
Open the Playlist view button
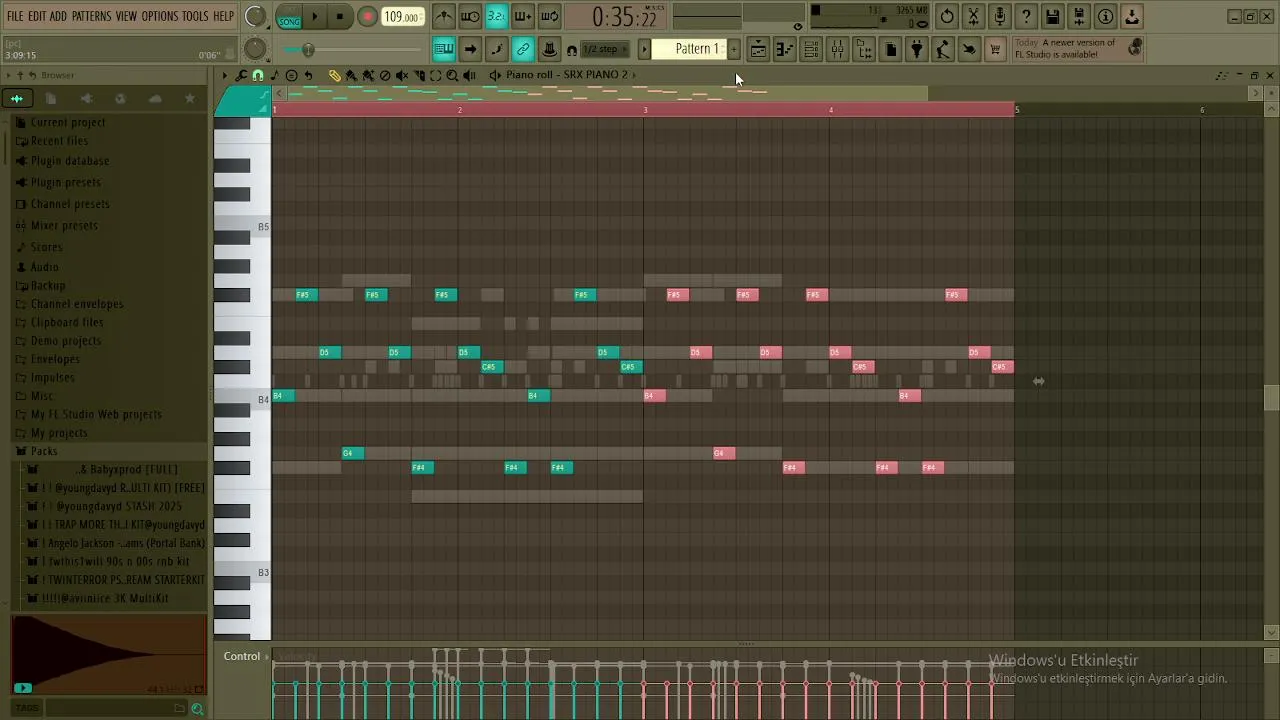[x=758, y=49]
